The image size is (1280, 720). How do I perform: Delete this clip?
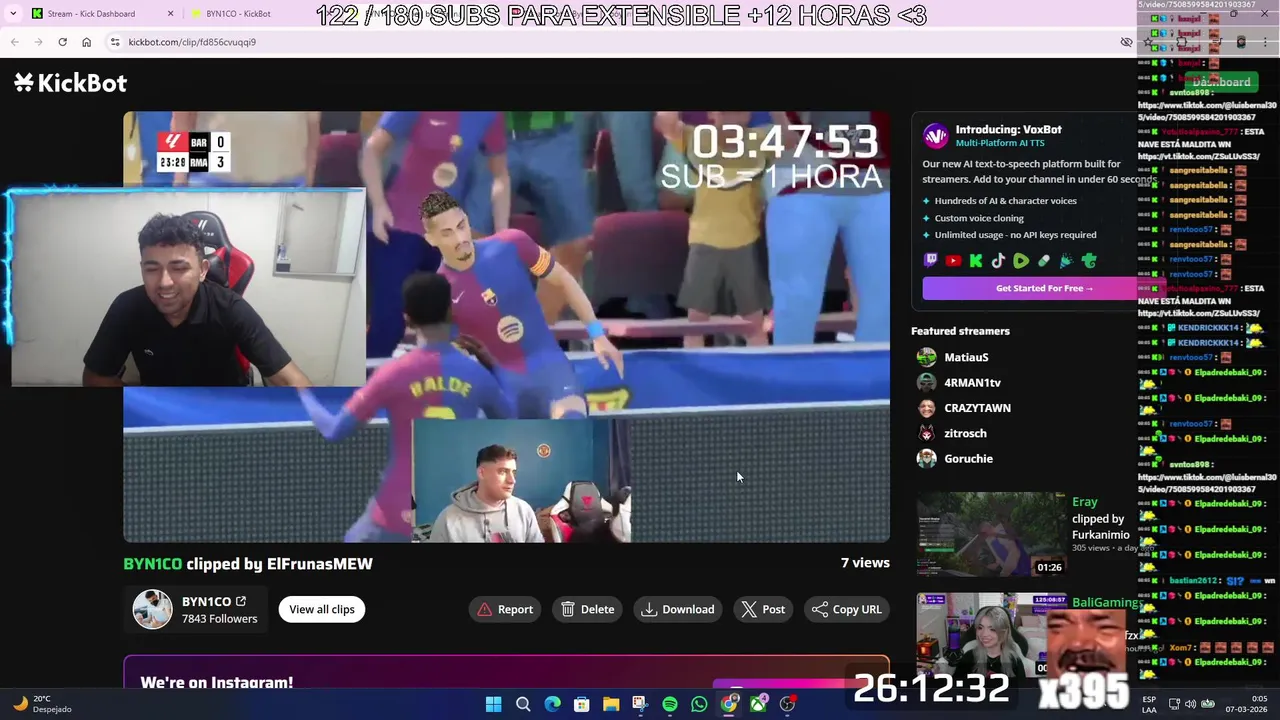point(587,609)
